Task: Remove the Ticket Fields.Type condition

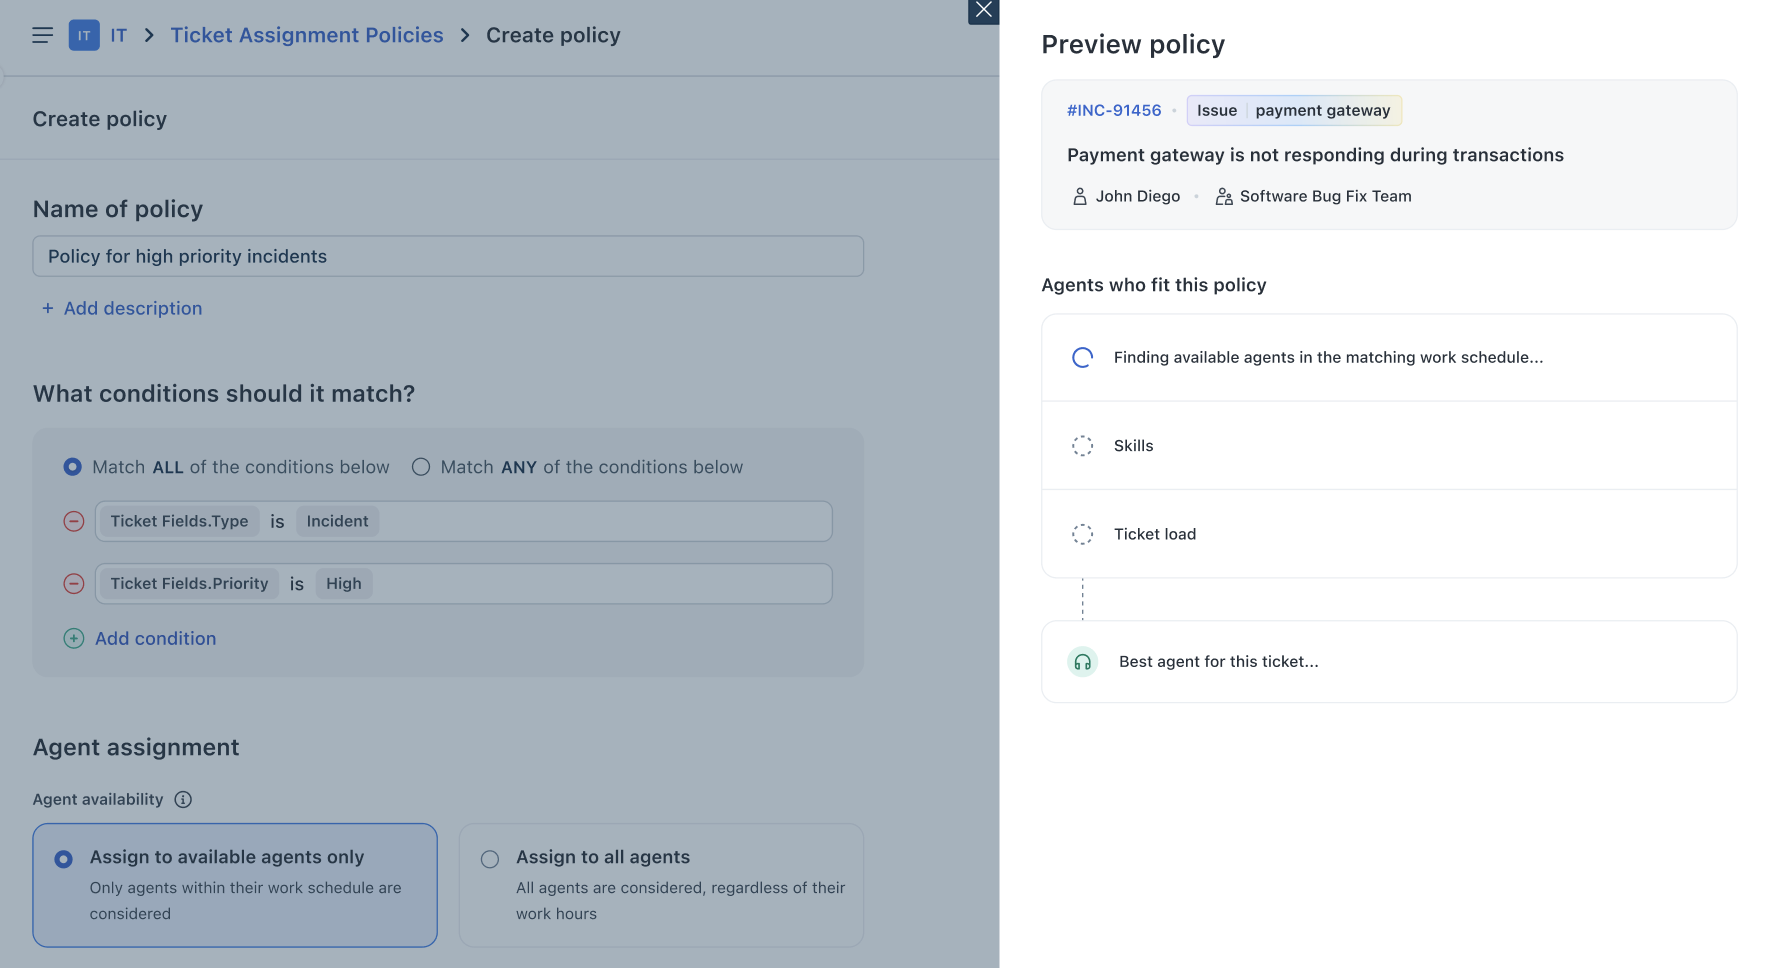Action: 74,522
